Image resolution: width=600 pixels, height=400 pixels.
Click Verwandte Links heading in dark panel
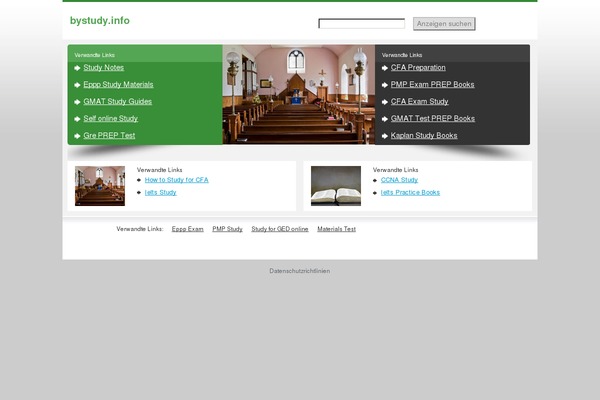click(x=402, y=55)
